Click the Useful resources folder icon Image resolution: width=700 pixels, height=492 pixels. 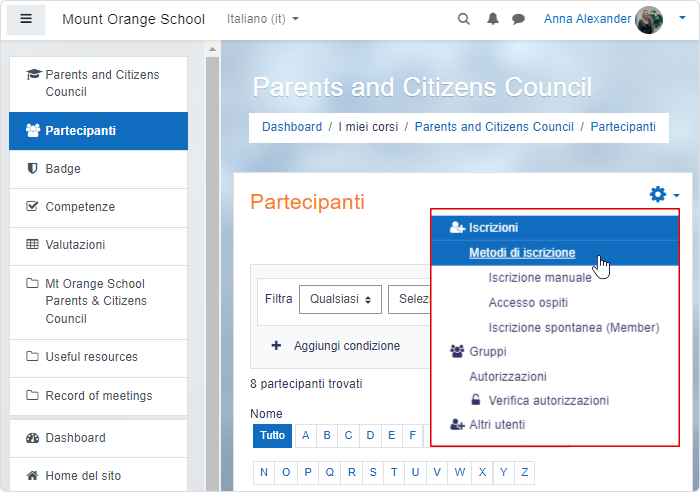pyautogui.click(x=32, y=356)
